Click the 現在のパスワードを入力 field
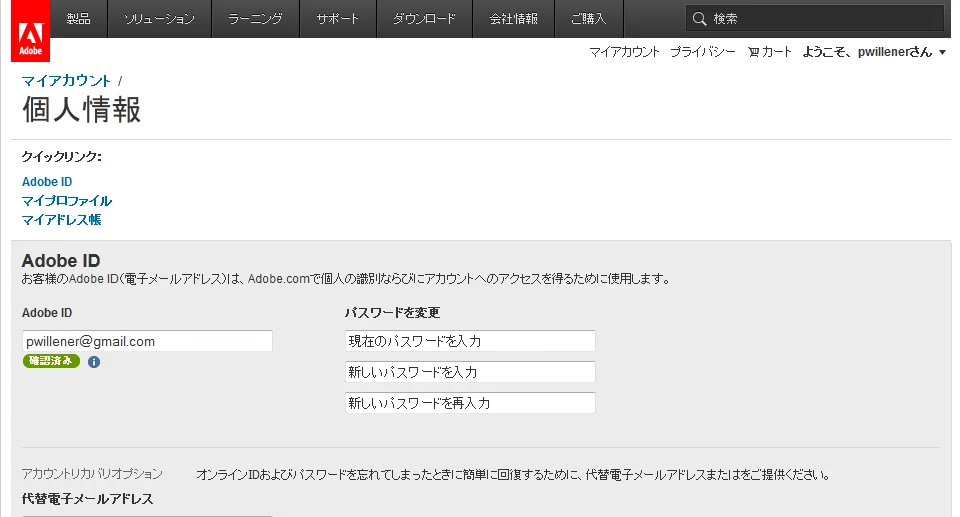Screen dimensions: 960x517 [470, 341]
